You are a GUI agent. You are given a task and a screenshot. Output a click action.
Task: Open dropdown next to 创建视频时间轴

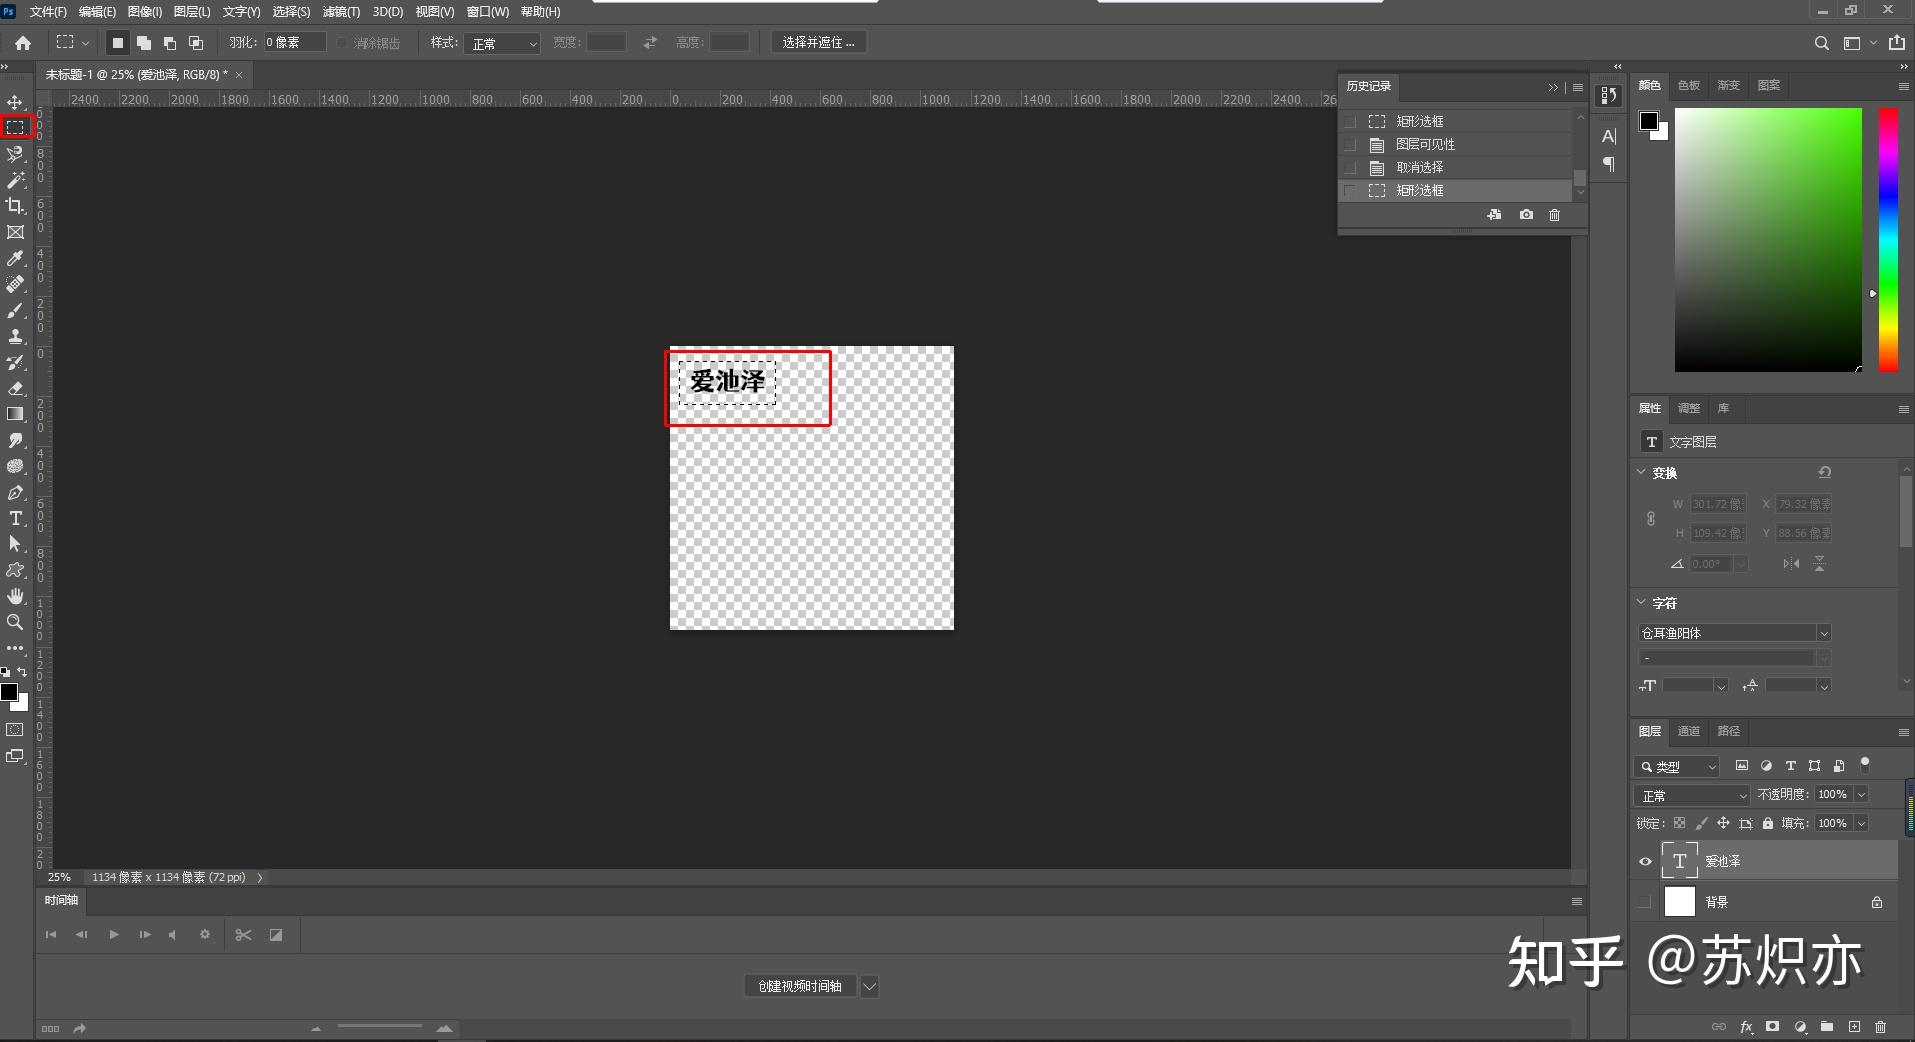click(x=869, y=986)
